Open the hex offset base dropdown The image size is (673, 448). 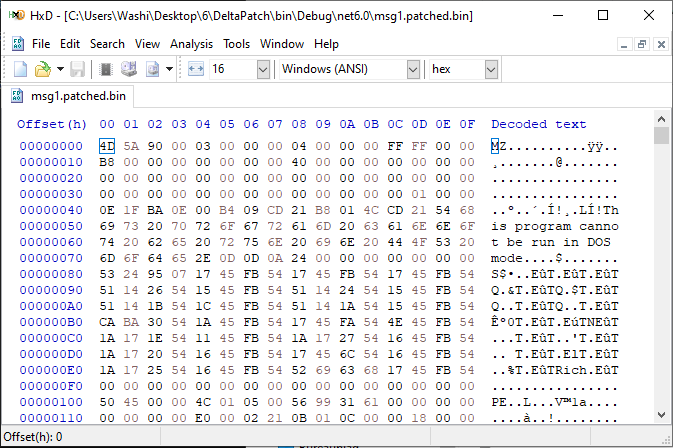[x=491, y=69]
